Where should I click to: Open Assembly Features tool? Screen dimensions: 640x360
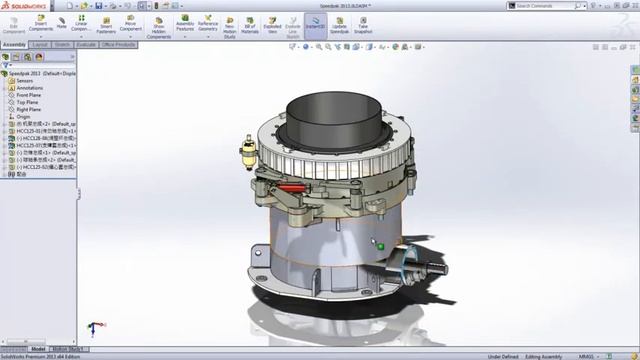click(185, 23)
